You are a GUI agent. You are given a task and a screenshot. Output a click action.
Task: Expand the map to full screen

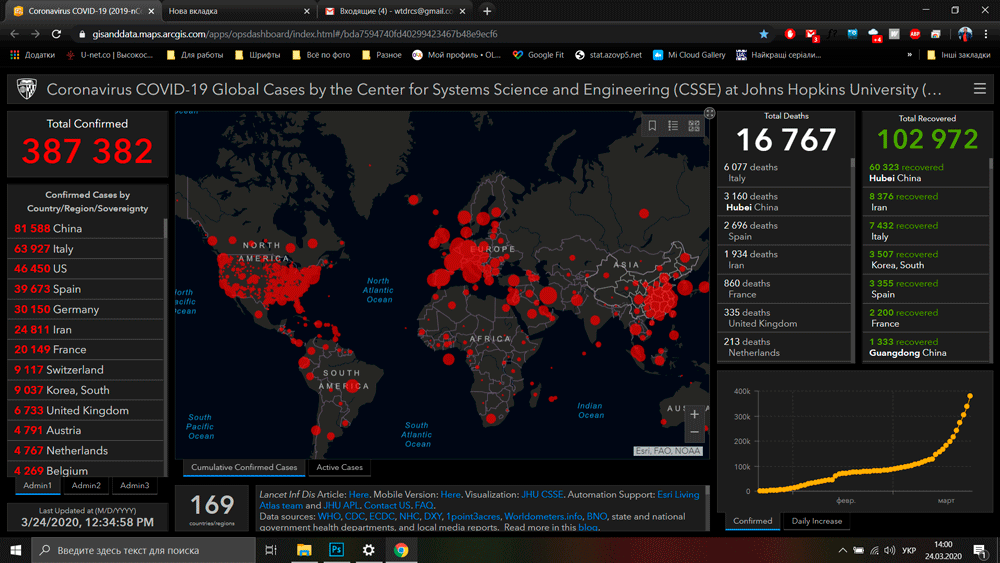(x=709, y=113)
